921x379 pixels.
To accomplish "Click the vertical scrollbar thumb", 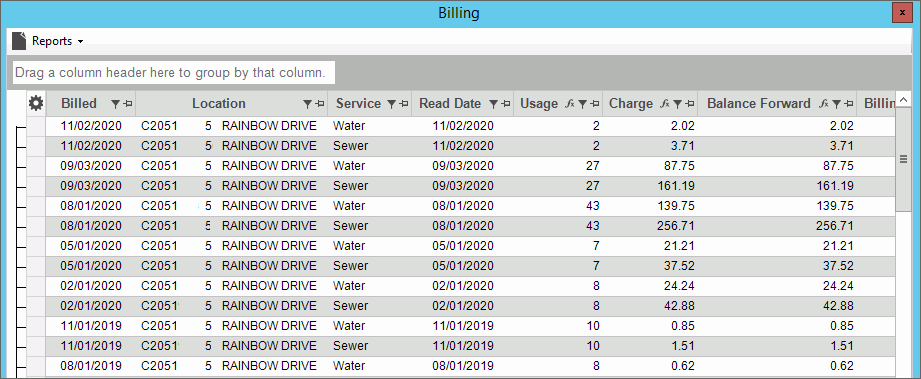I will tap(903, 159).
